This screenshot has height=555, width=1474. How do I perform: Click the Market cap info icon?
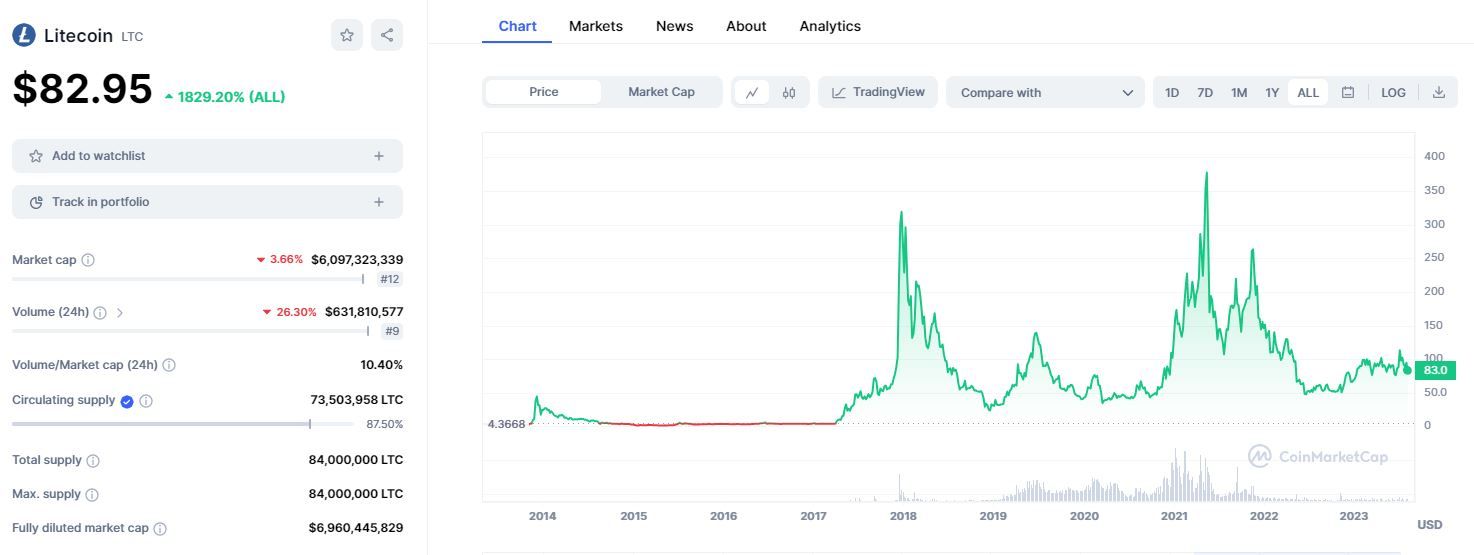coord(88,260)
